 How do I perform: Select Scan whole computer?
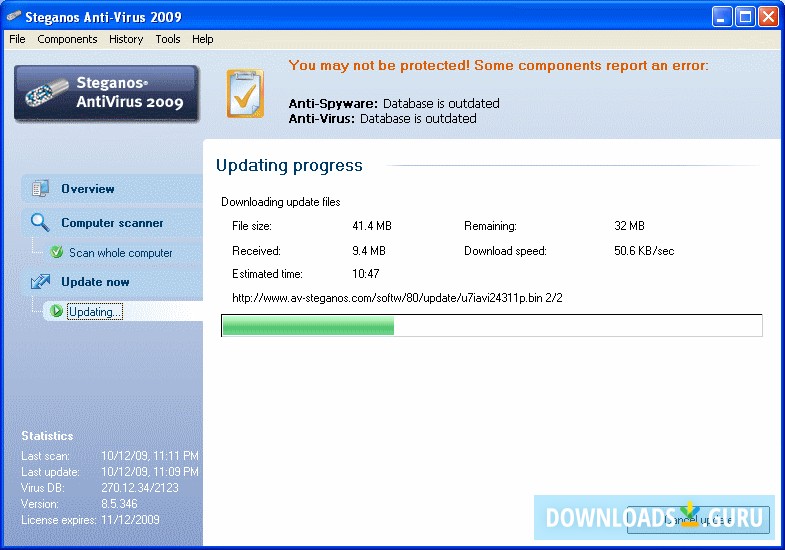[121, 253]
